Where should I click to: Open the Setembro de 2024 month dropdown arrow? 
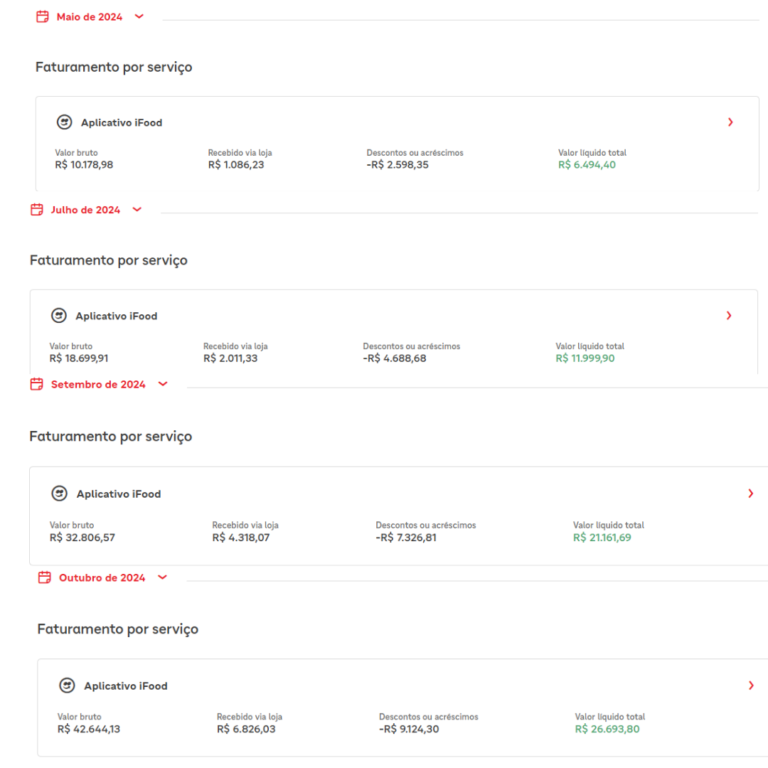coord(163,384)
